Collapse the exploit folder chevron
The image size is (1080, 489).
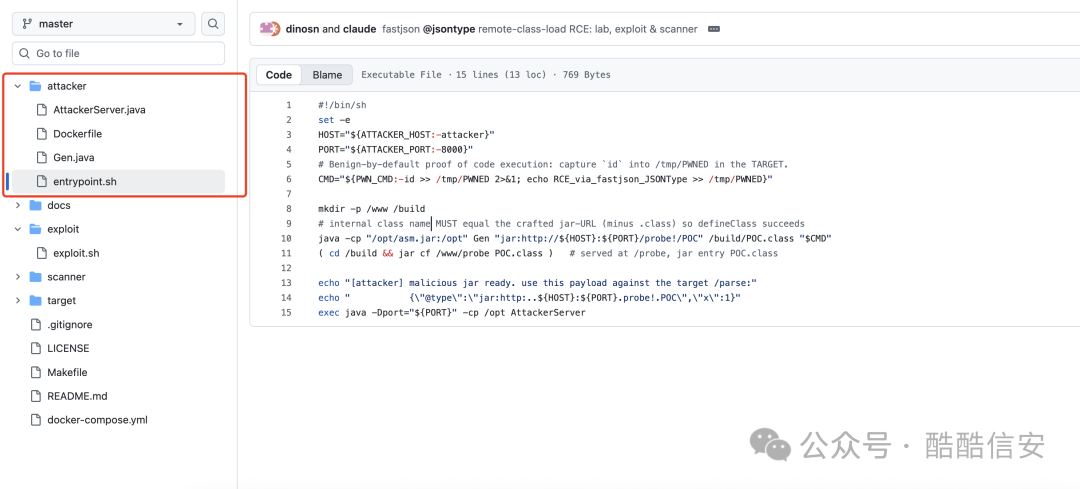coord(18,229)
